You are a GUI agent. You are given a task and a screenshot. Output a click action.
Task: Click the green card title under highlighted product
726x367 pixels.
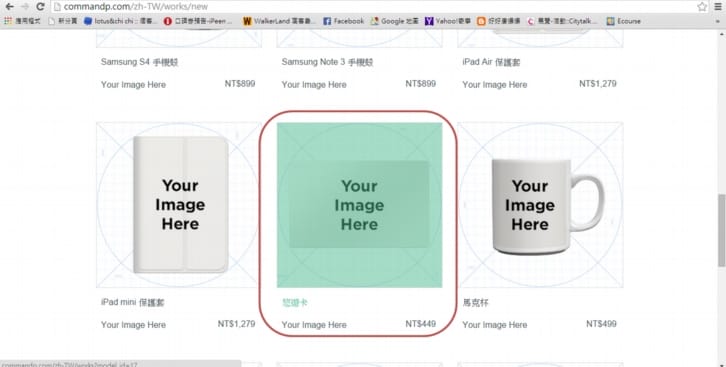click(x=294, y=303)
